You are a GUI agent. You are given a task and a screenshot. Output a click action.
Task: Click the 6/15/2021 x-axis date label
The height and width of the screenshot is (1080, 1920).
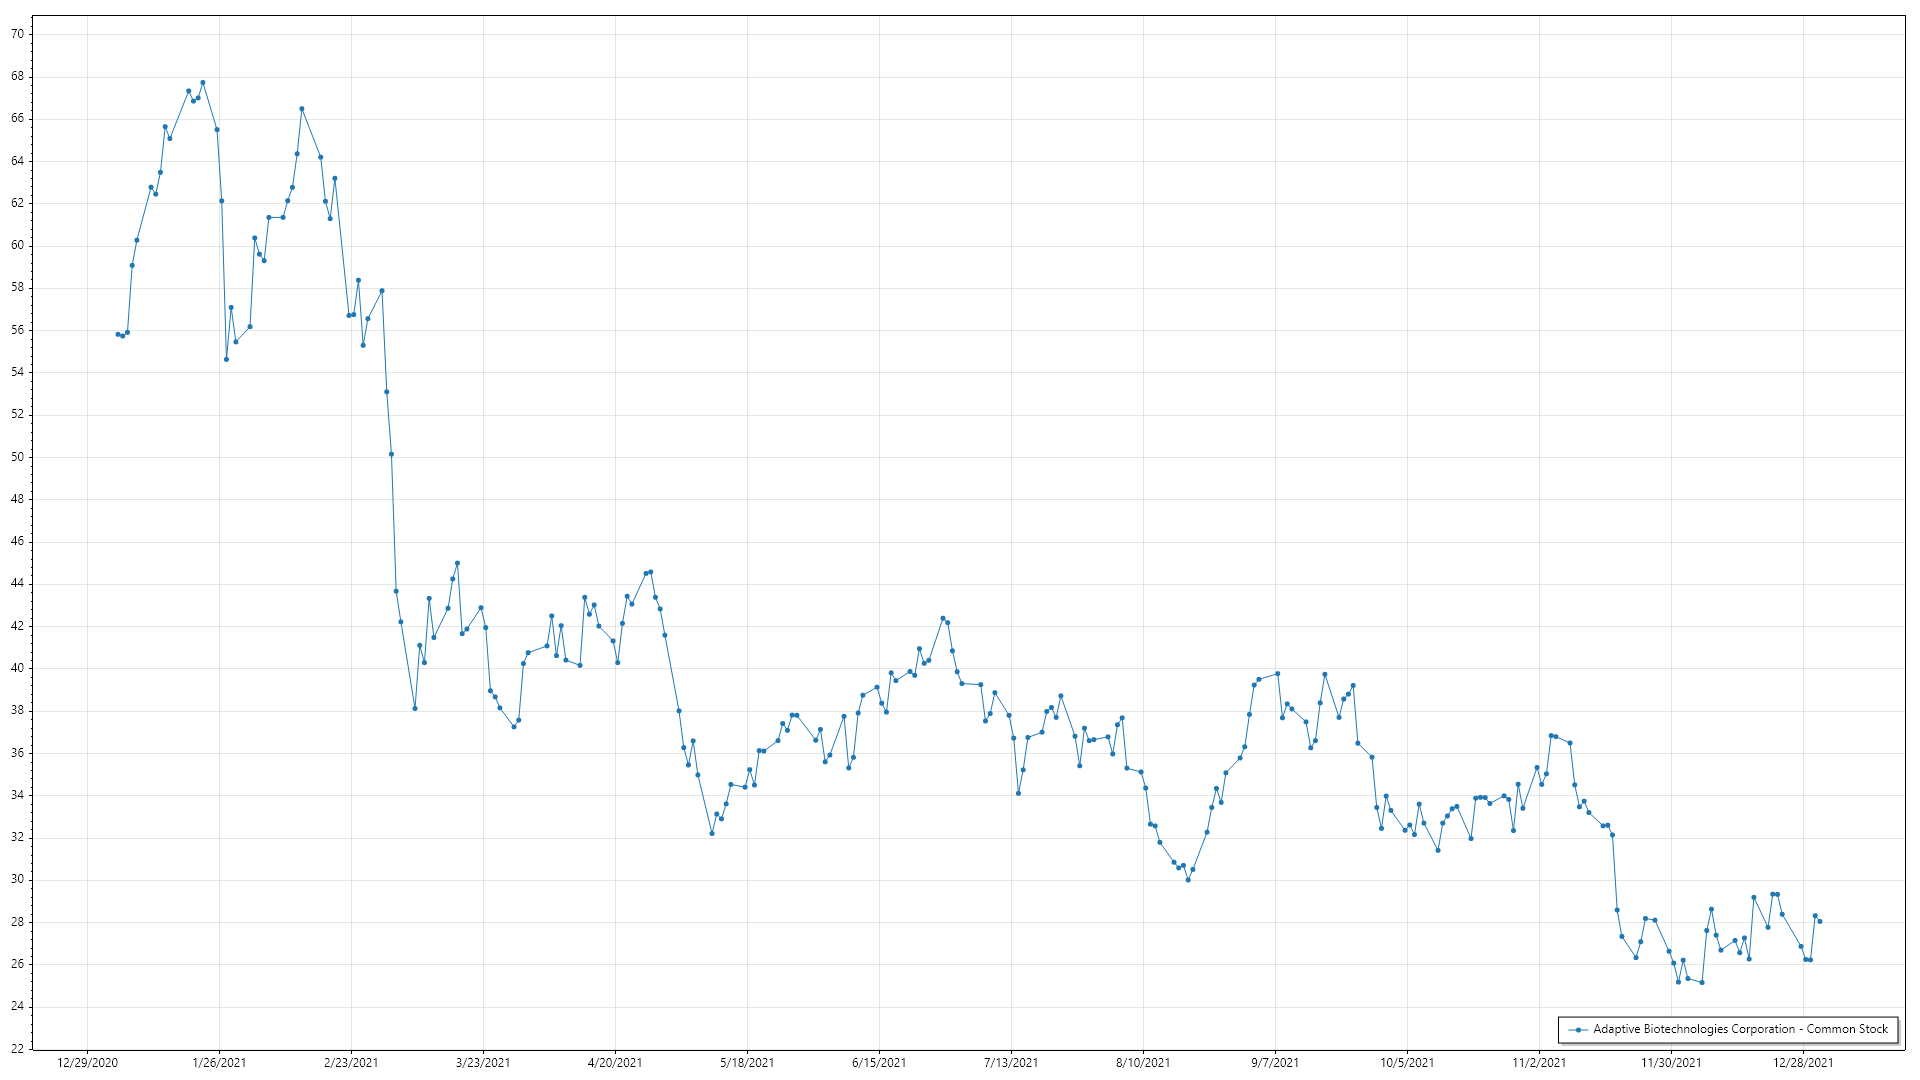point(879,1062)
